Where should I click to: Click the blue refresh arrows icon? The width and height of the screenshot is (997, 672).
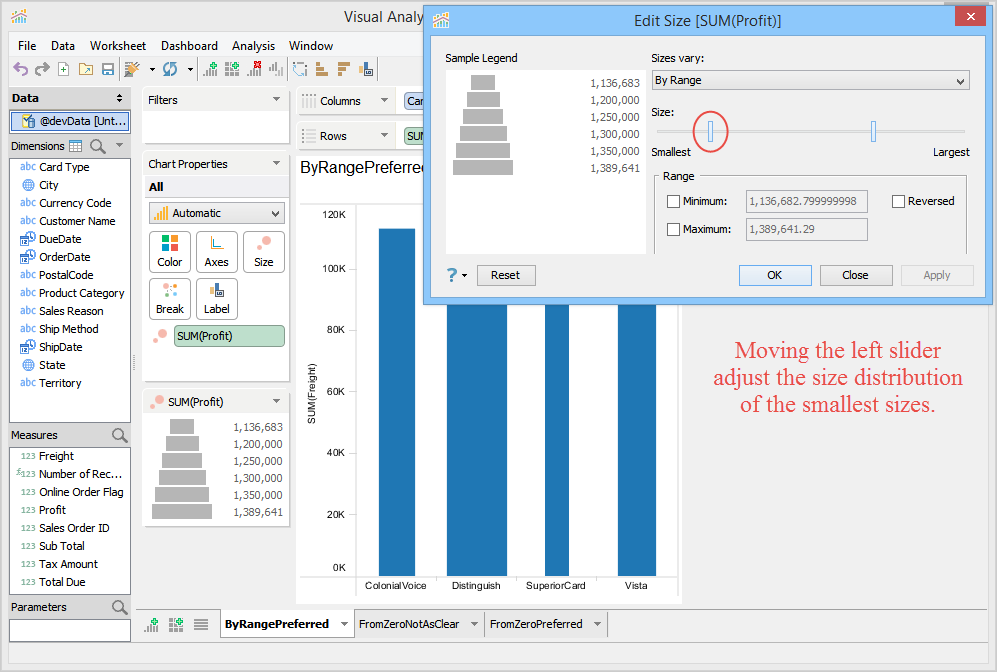pos(170,69)
